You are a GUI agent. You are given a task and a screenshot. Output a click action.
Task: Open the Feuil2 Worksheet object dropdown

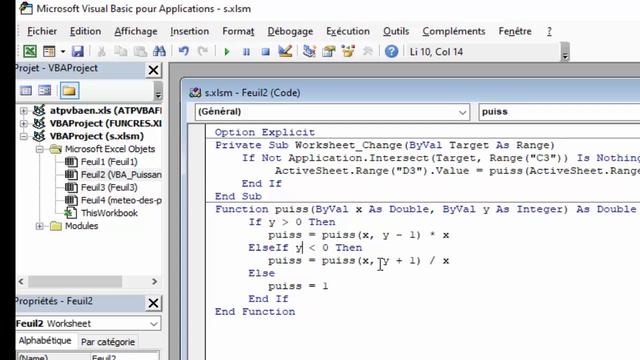click(x=153, y=324)
